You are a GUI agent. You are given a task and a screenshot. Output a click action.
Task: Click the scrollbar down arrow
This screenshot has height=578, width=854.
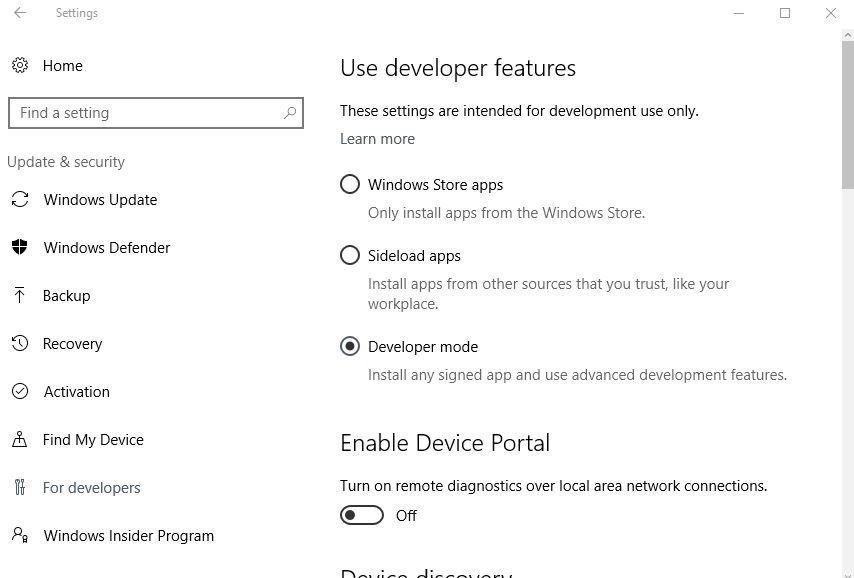point(847,573)
